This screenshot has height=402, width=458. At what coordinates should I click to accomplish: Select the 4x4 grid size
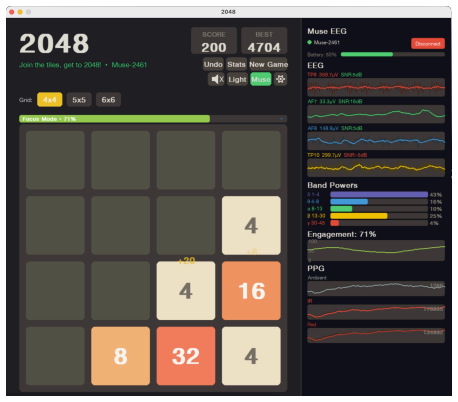tap(50, 100)
